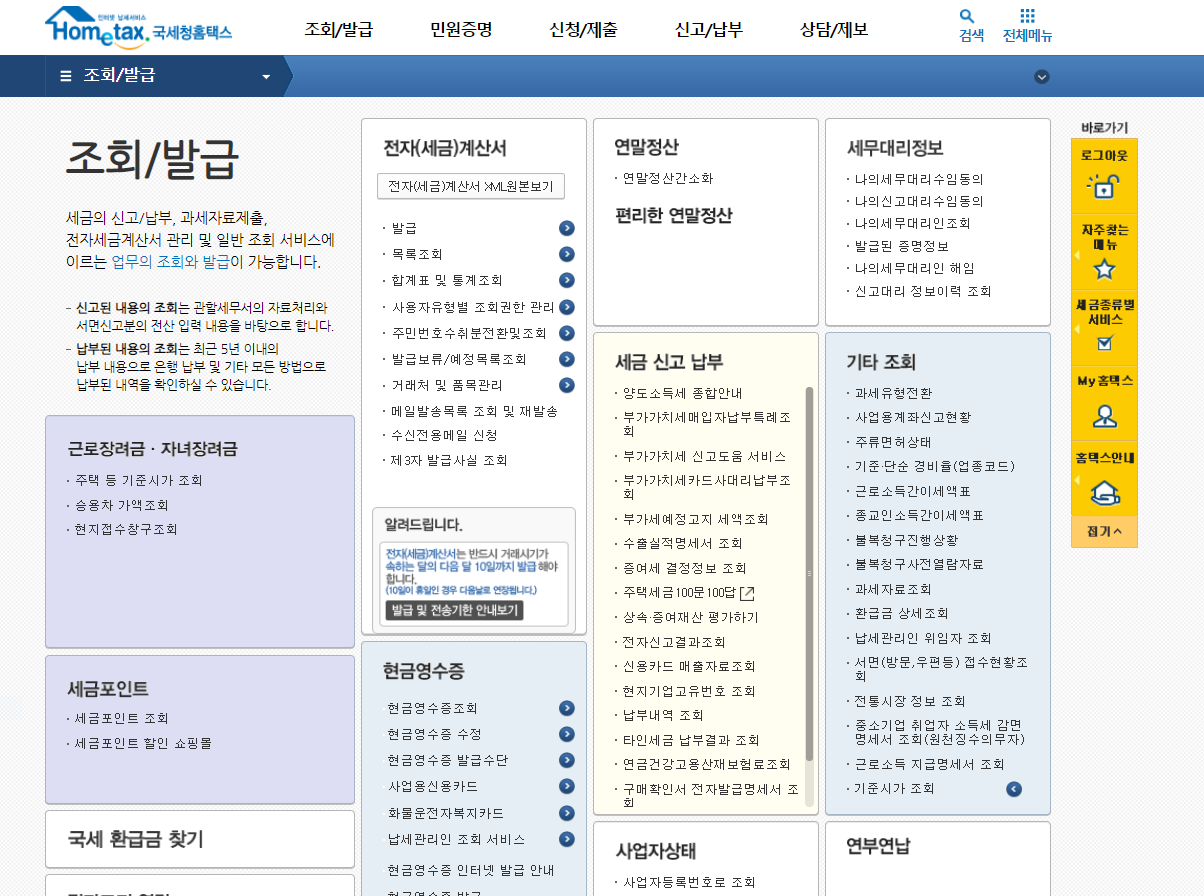Screen dimensions: 1204x896
Task: Select the 홈택스안내 sidebar icon
Action: point(1103,491)
